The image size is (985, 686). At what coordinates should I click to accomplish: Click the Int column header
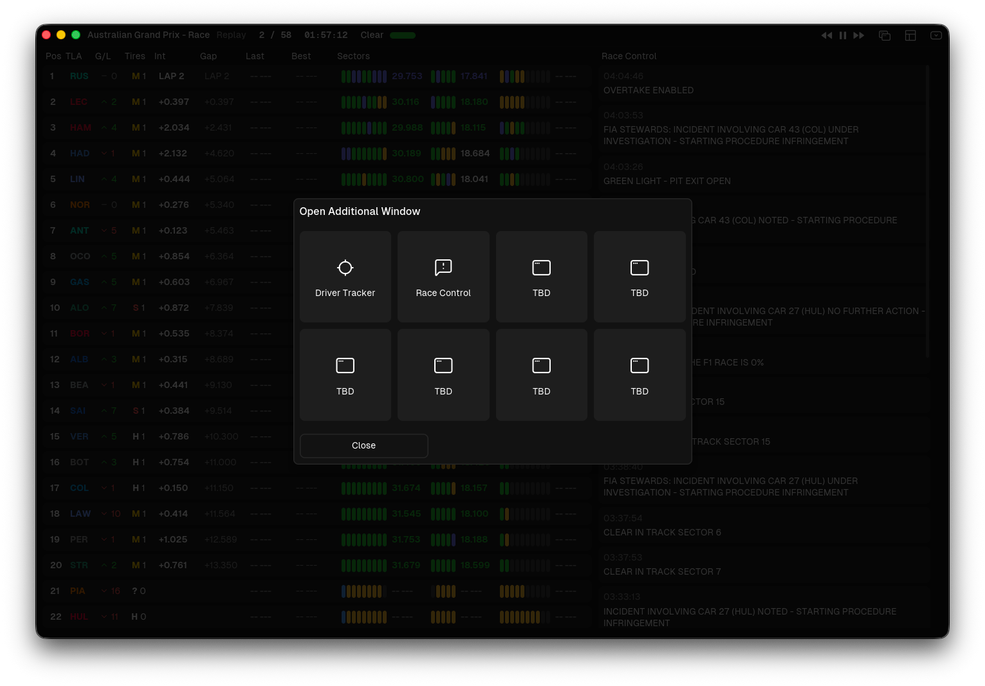(x=160, y=56)
